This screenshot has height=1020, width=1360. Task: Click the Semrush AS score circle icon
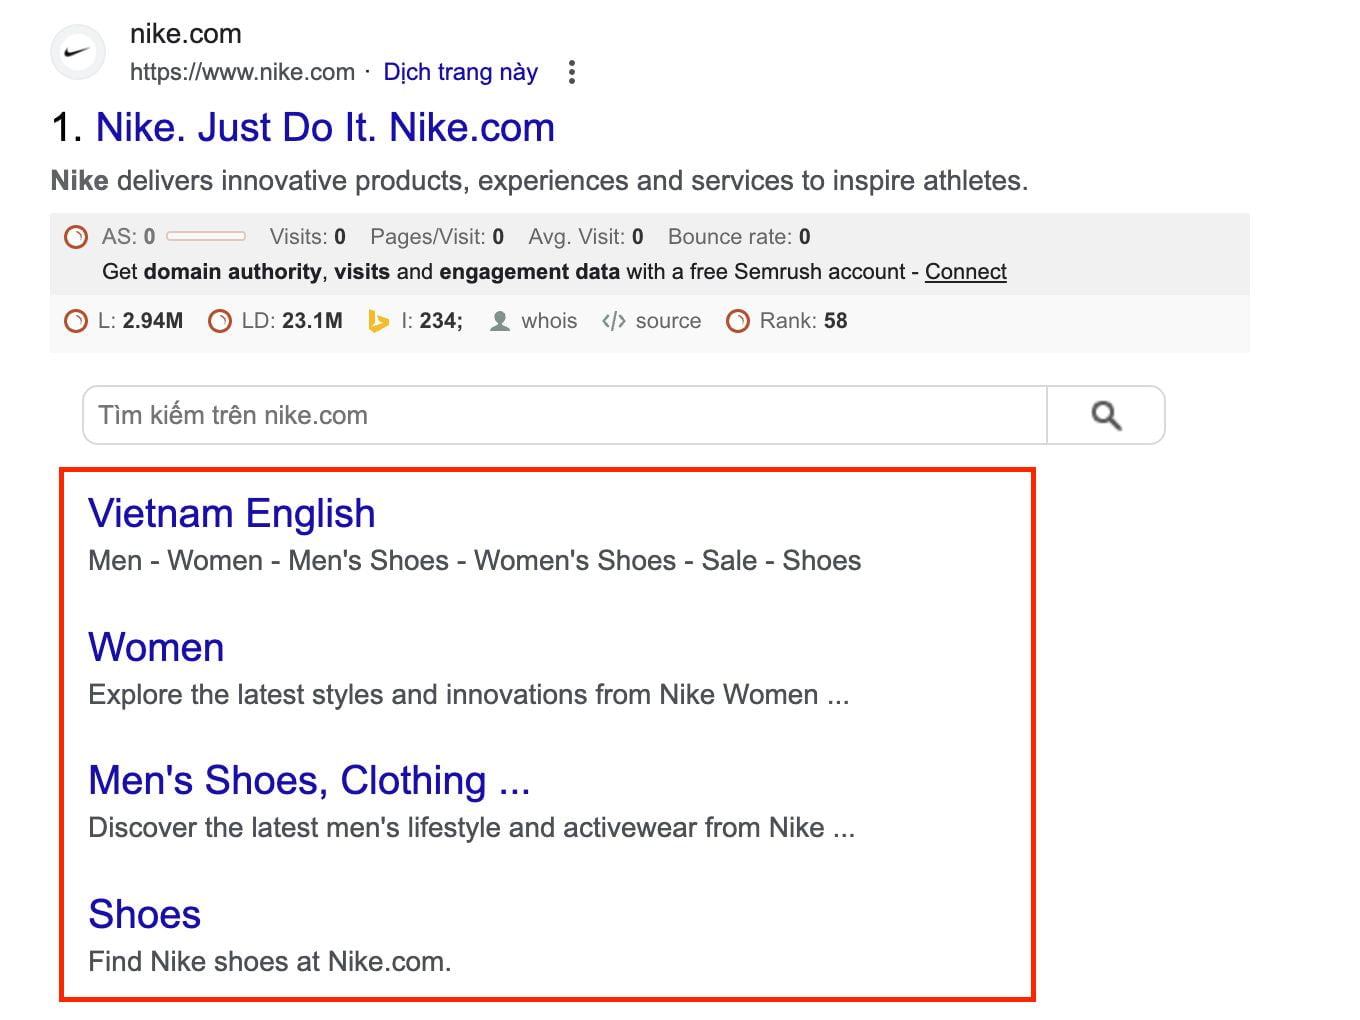76,237
